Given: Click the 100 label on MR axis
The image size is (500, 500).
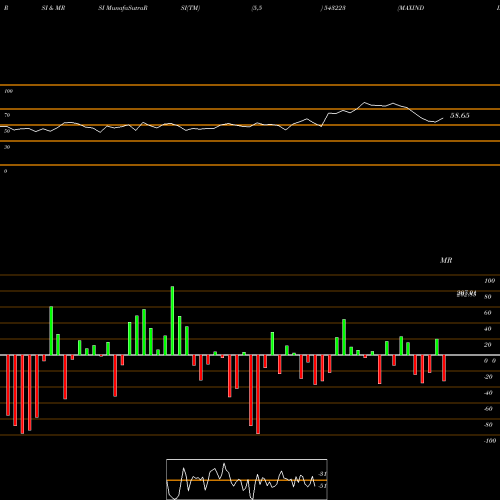Looking at the screenshot, I should click(490, 281).
